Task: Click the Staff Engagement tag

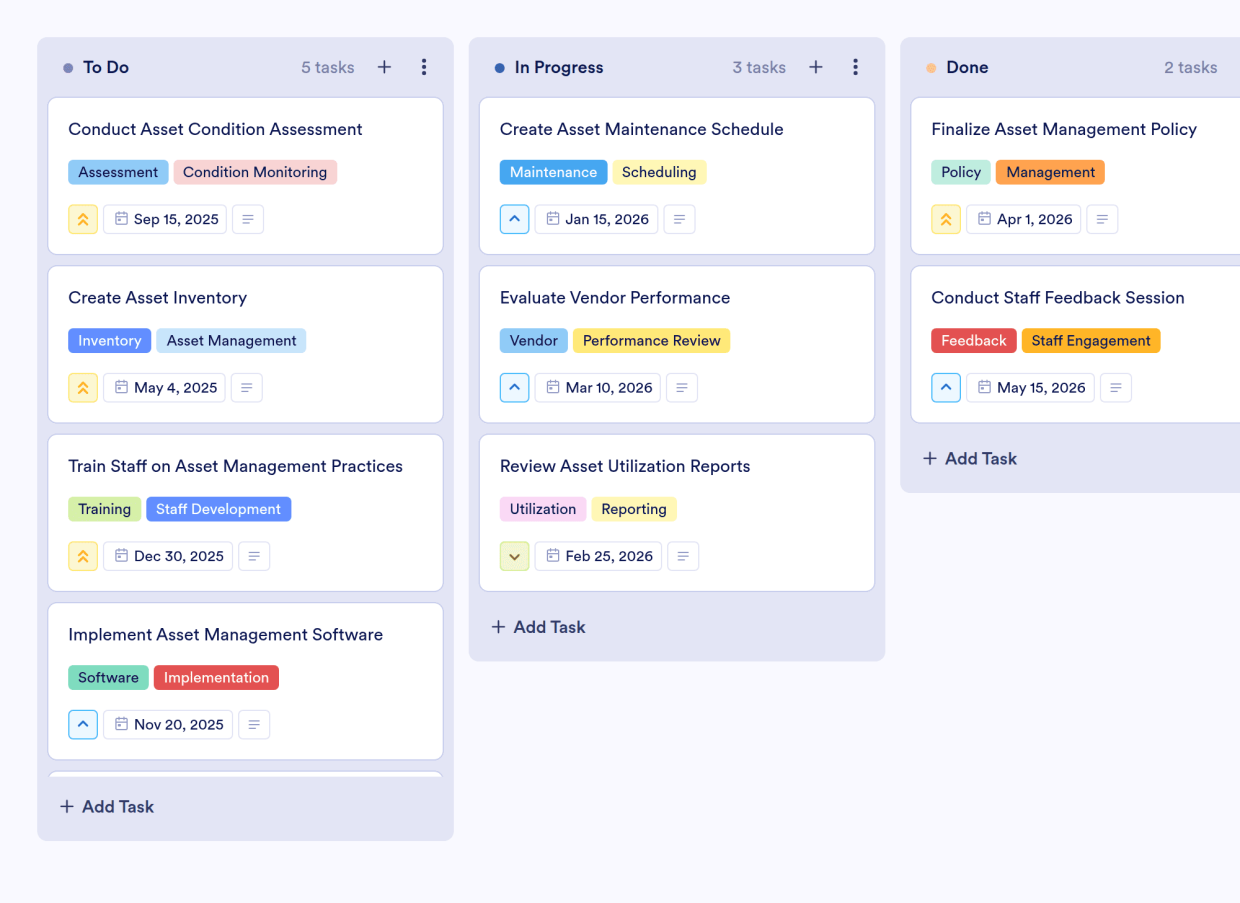Action: (1091, 341)
